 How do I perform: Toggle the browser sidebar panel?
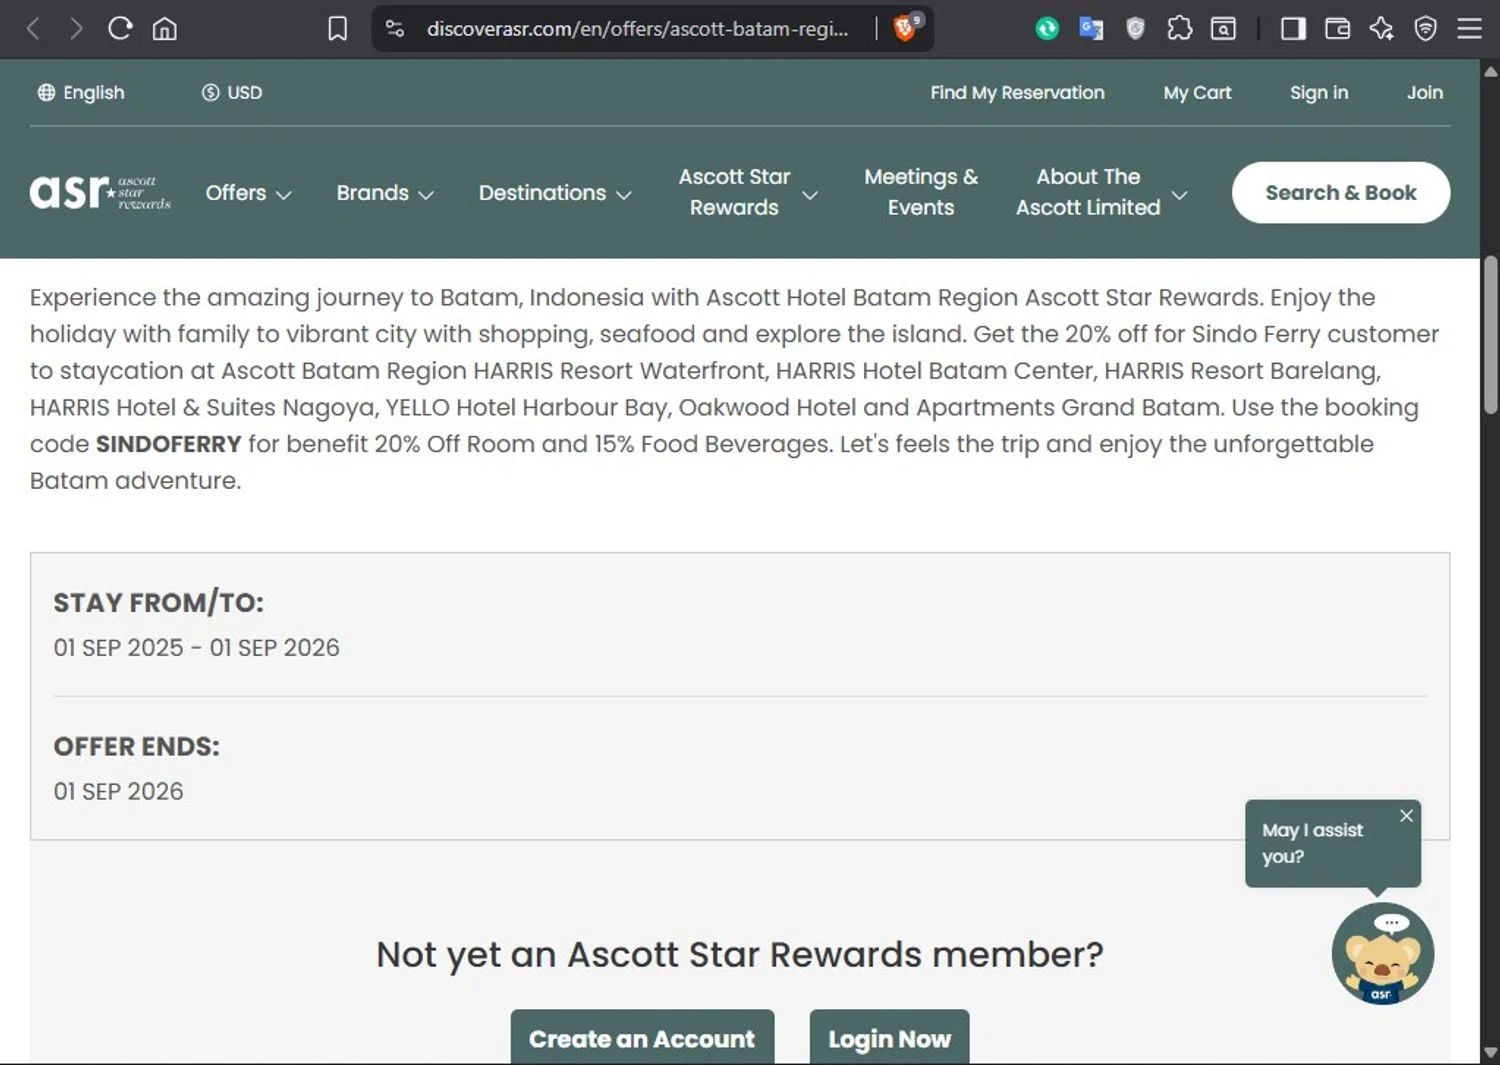(x=1293, y=29)
